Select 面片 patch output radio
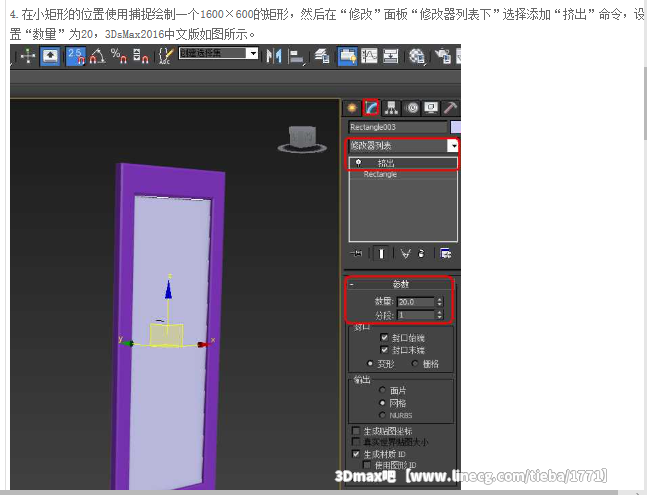This screenshot has height=495, width=647. [383, 390]
